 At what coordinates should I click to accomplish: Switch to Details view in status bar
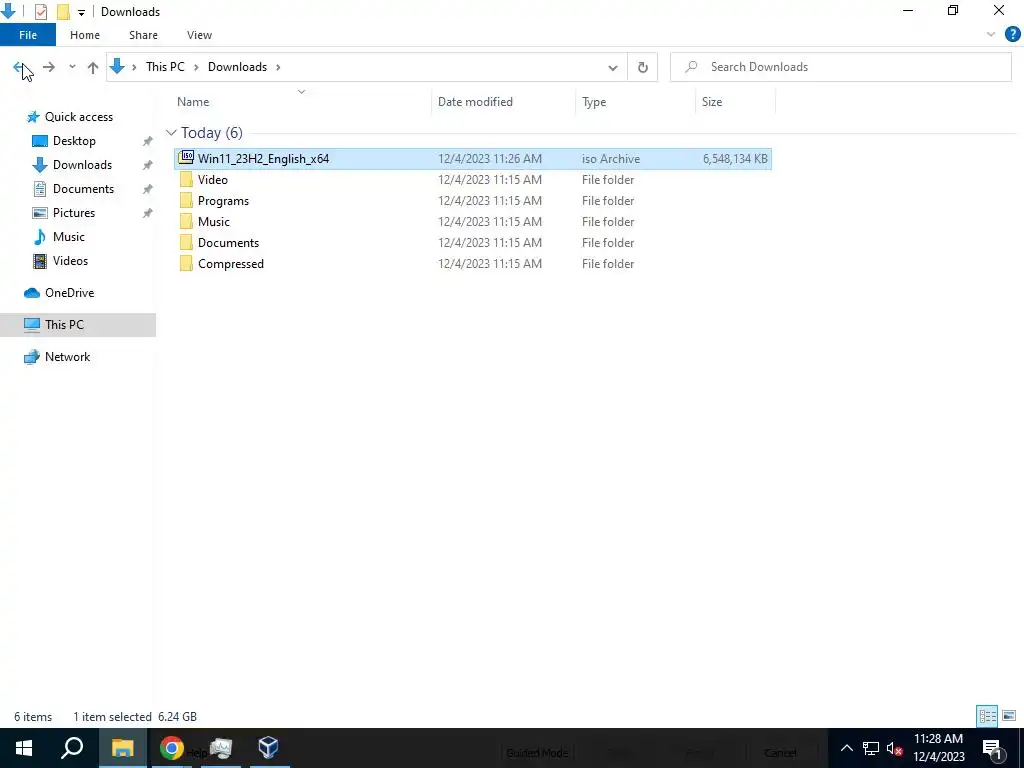click(x=987, y=716)
